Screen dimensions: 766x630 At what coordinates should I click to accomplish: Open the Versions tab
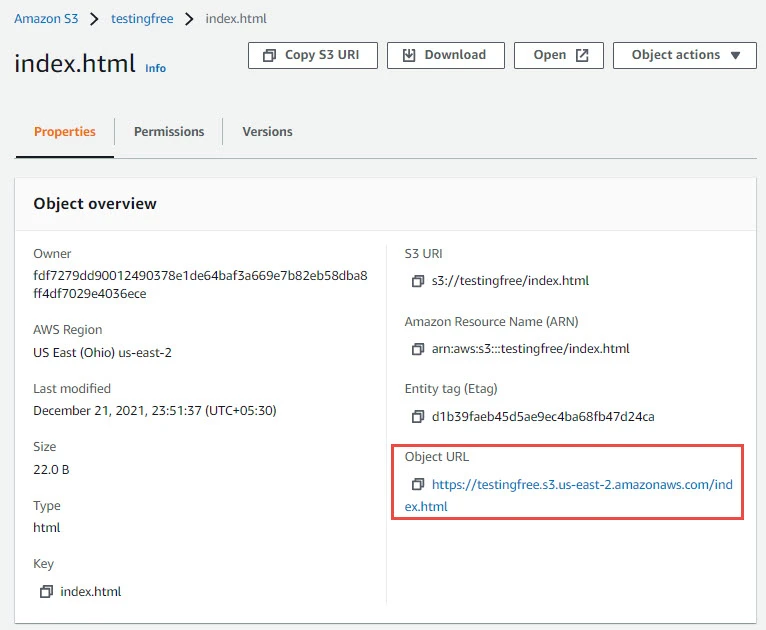click(267, 132)
